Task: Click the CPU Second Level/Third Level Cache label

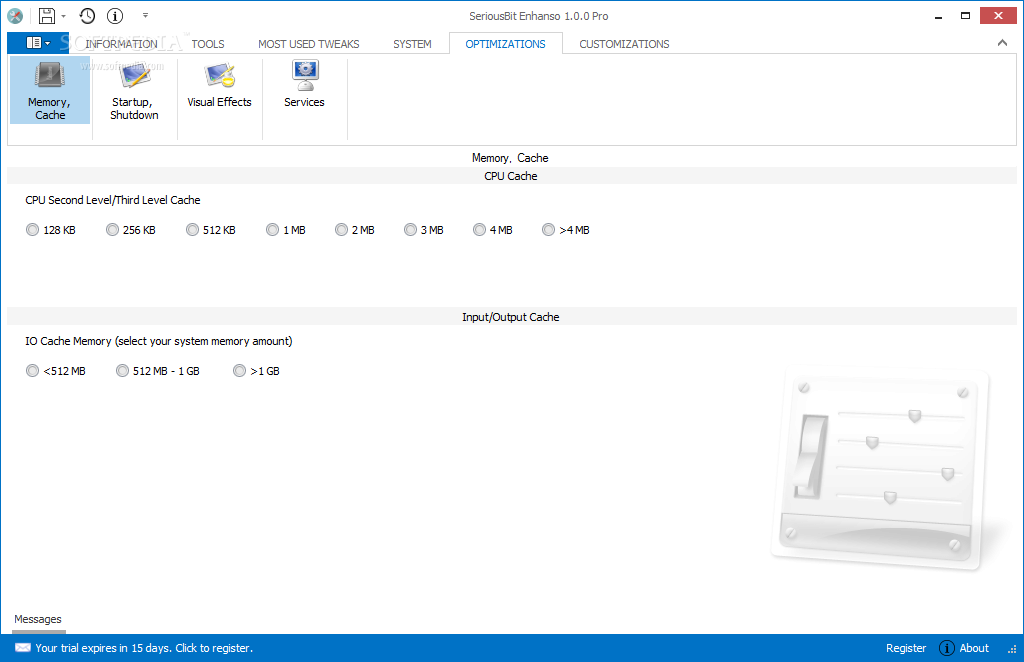Action: pos(112,200)
